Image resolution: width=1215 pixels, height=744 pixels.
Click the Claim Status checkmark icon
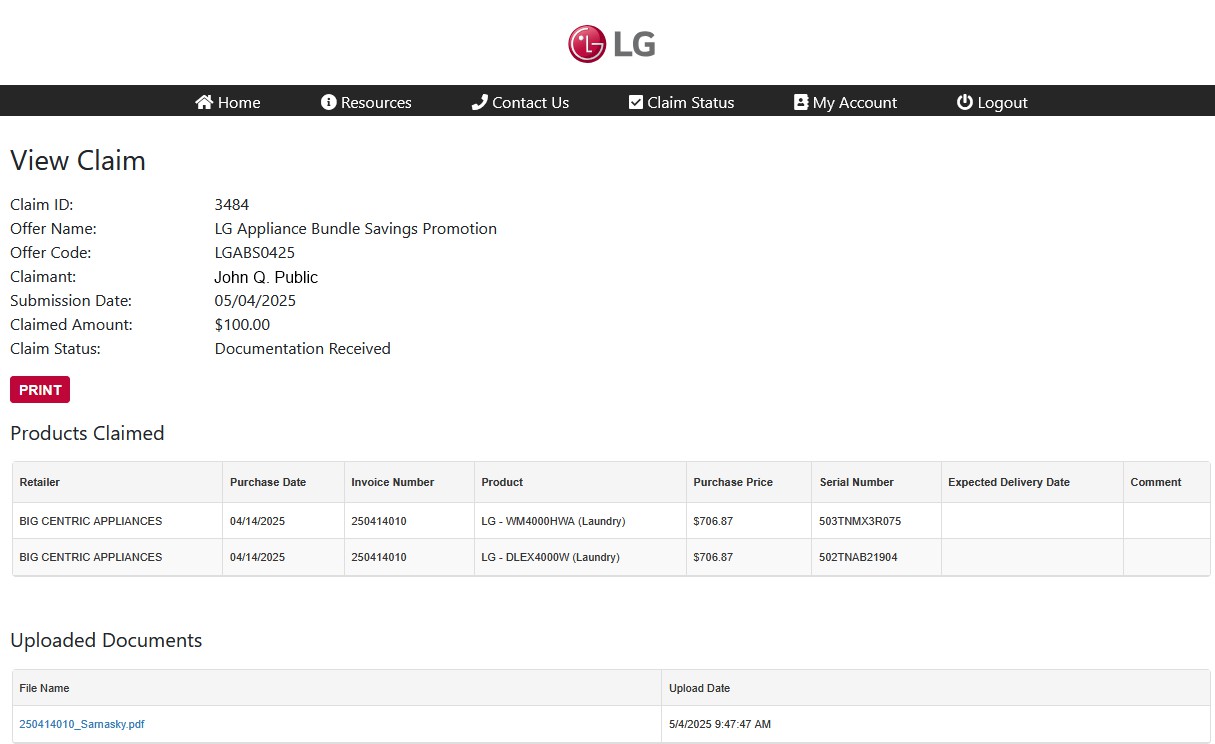[x=635, y=102]
